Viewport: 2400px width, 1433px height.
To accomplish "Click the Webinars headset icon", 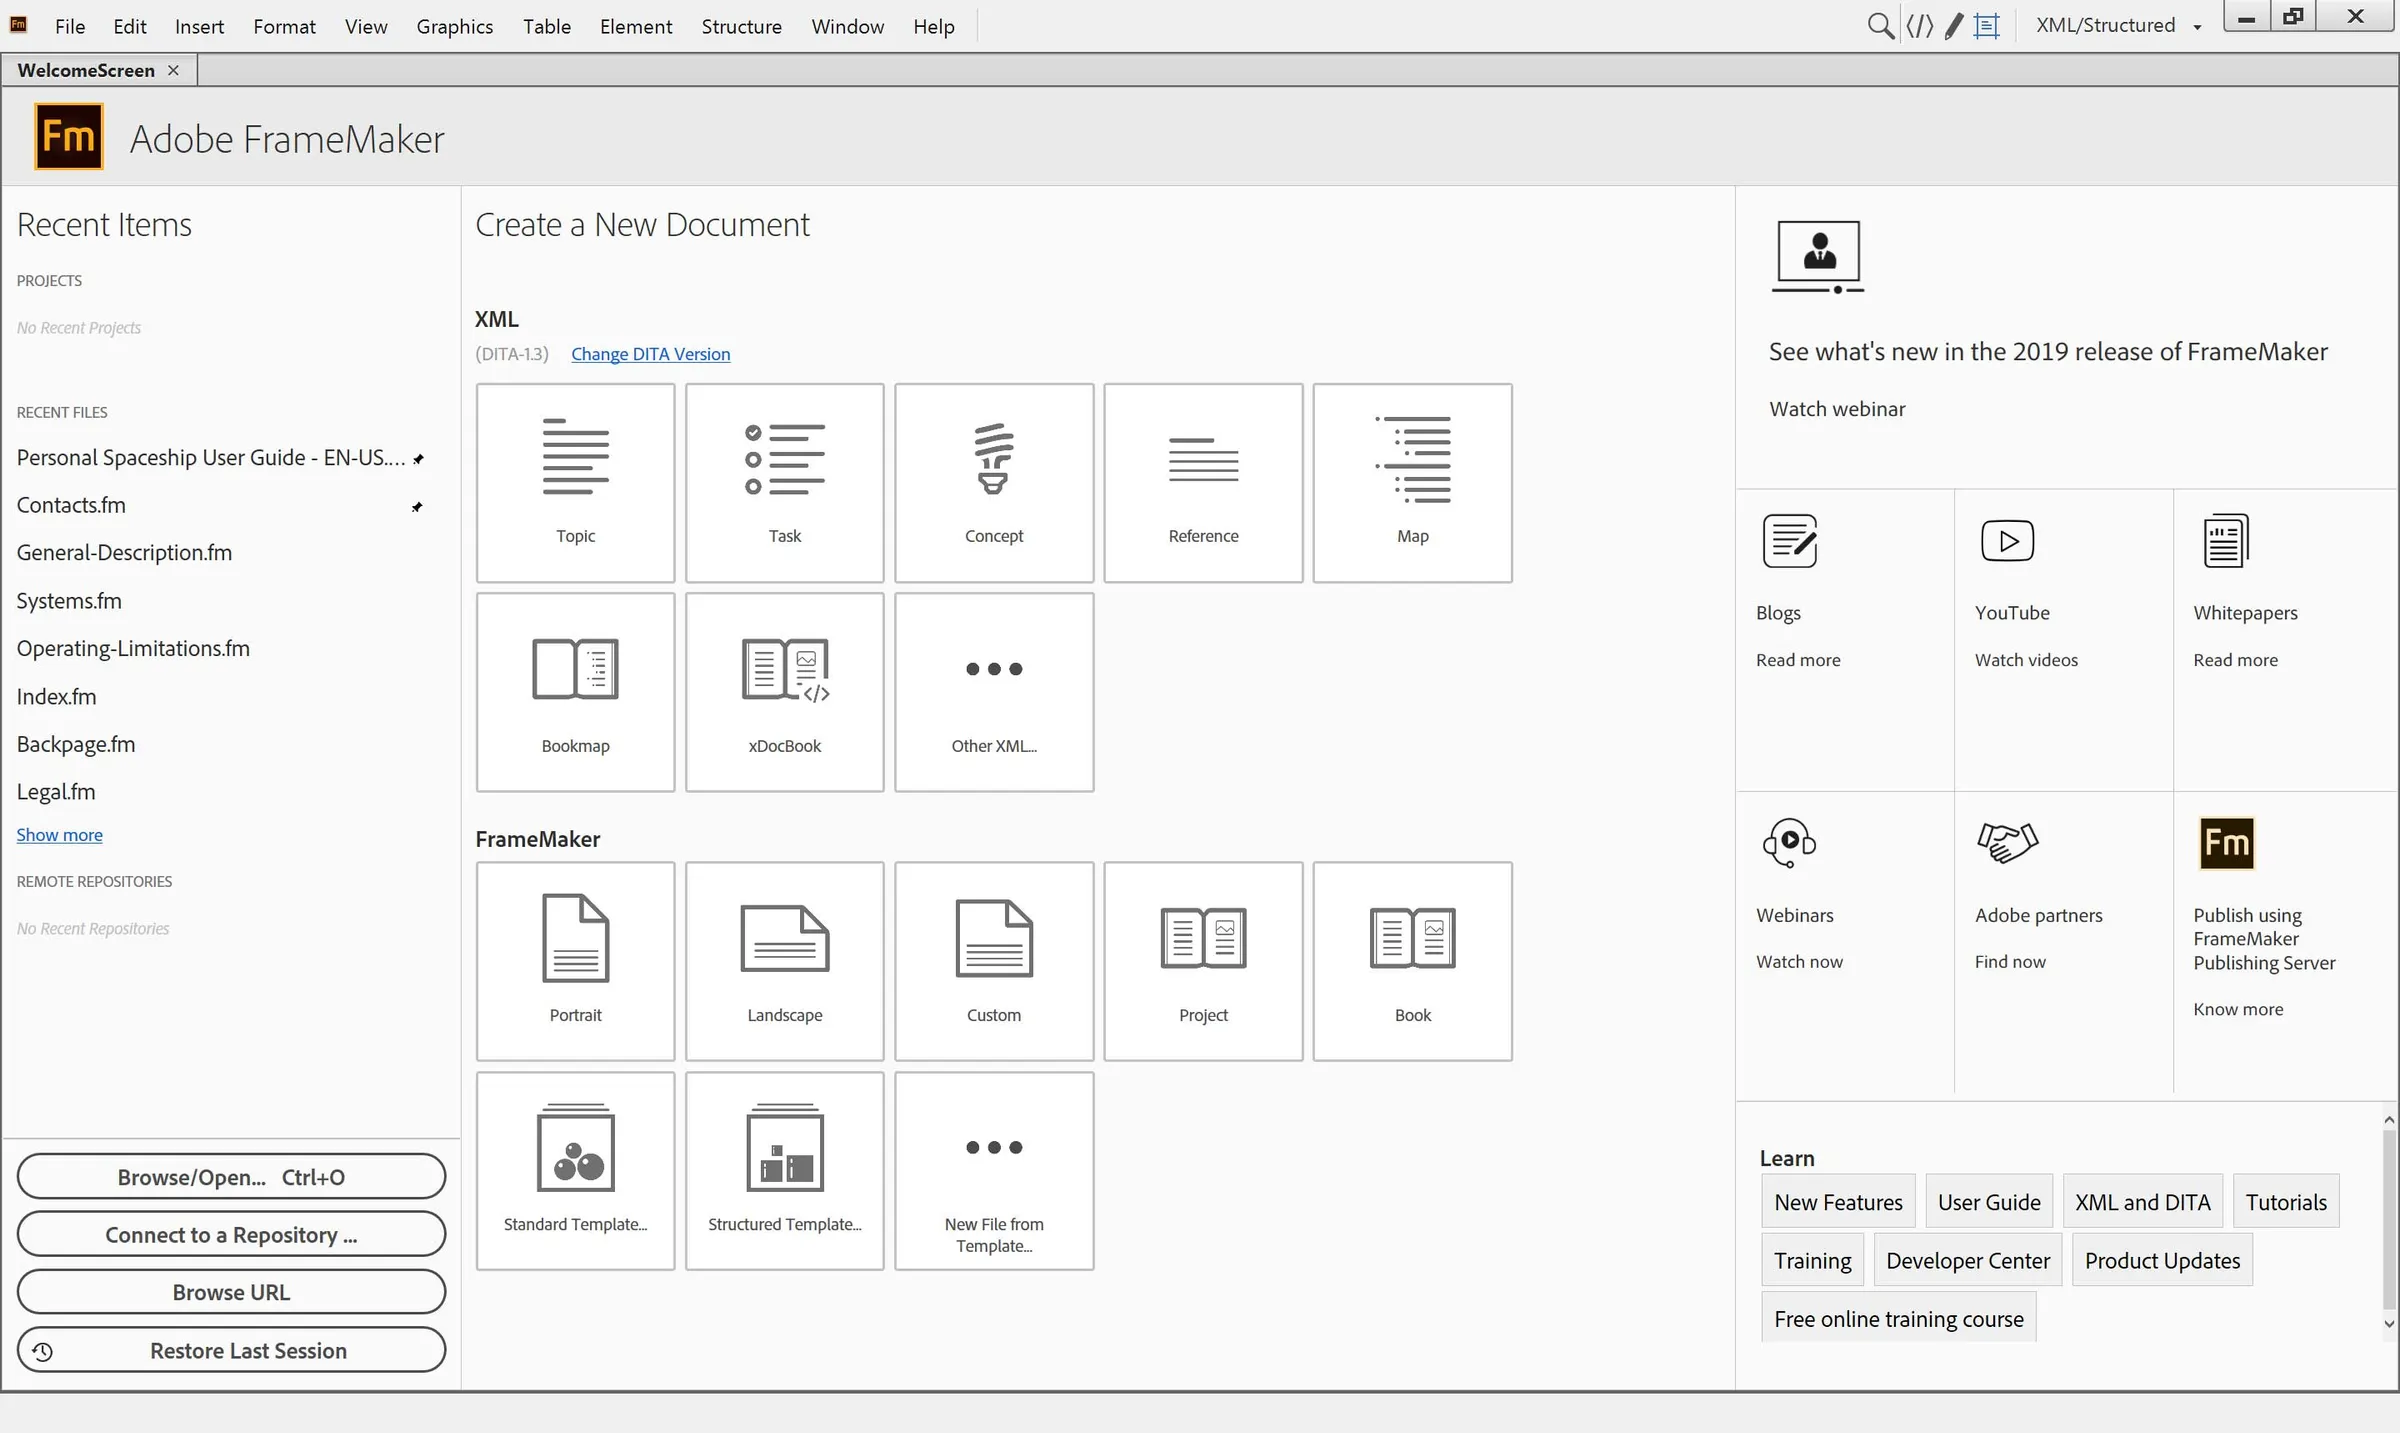I will (x=1789, y=842).
